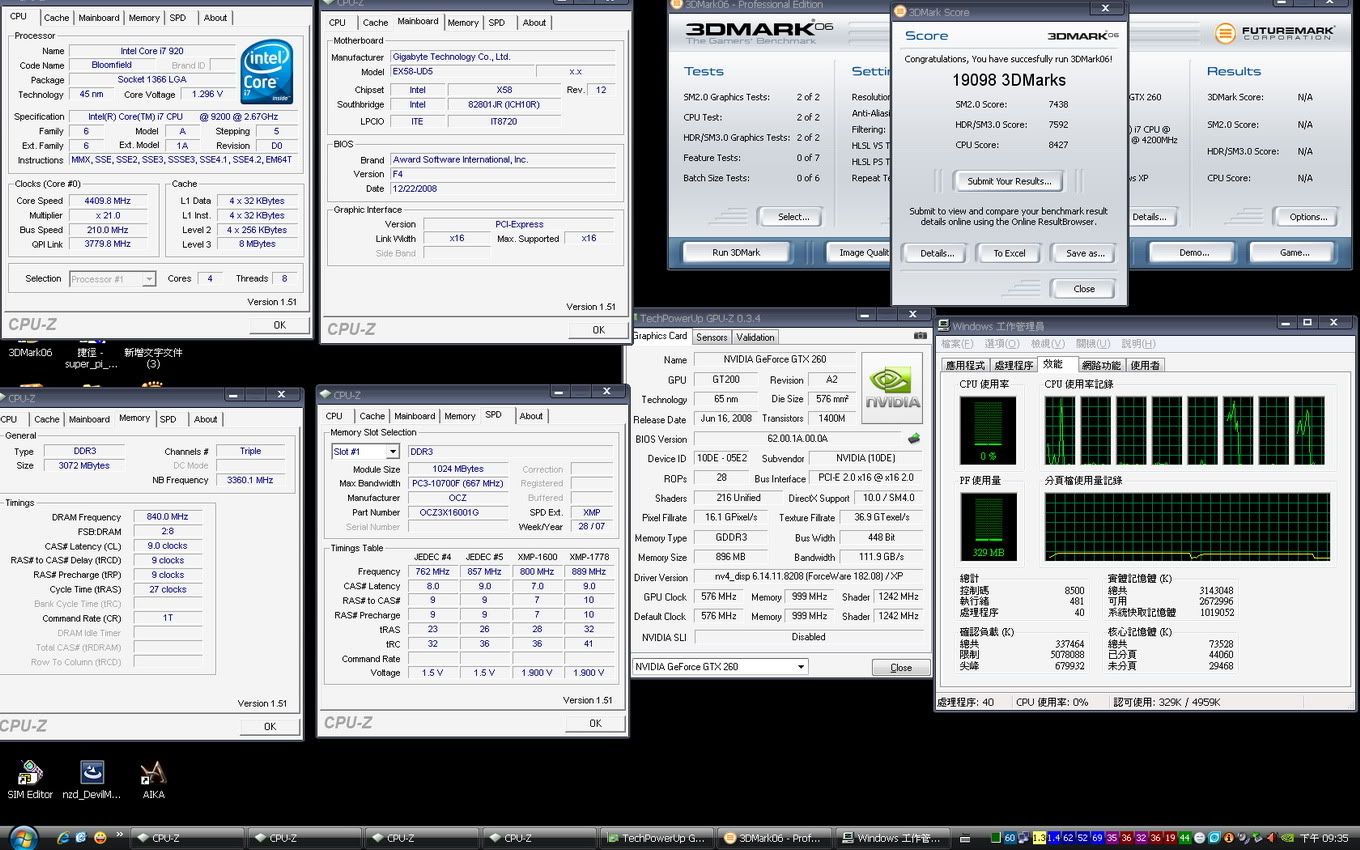Open the SIM Editor desktop shortcut
Screen dimensions: 1360x850
pyautogui.click(x=29, y=779)
